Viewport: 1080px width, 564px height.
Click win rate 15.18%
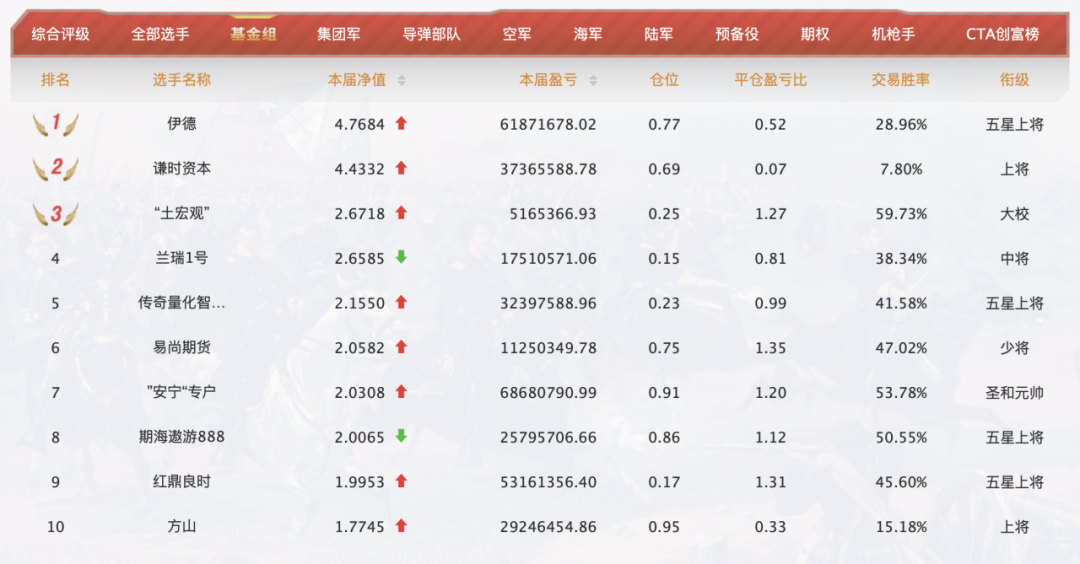tap(901, 528)
